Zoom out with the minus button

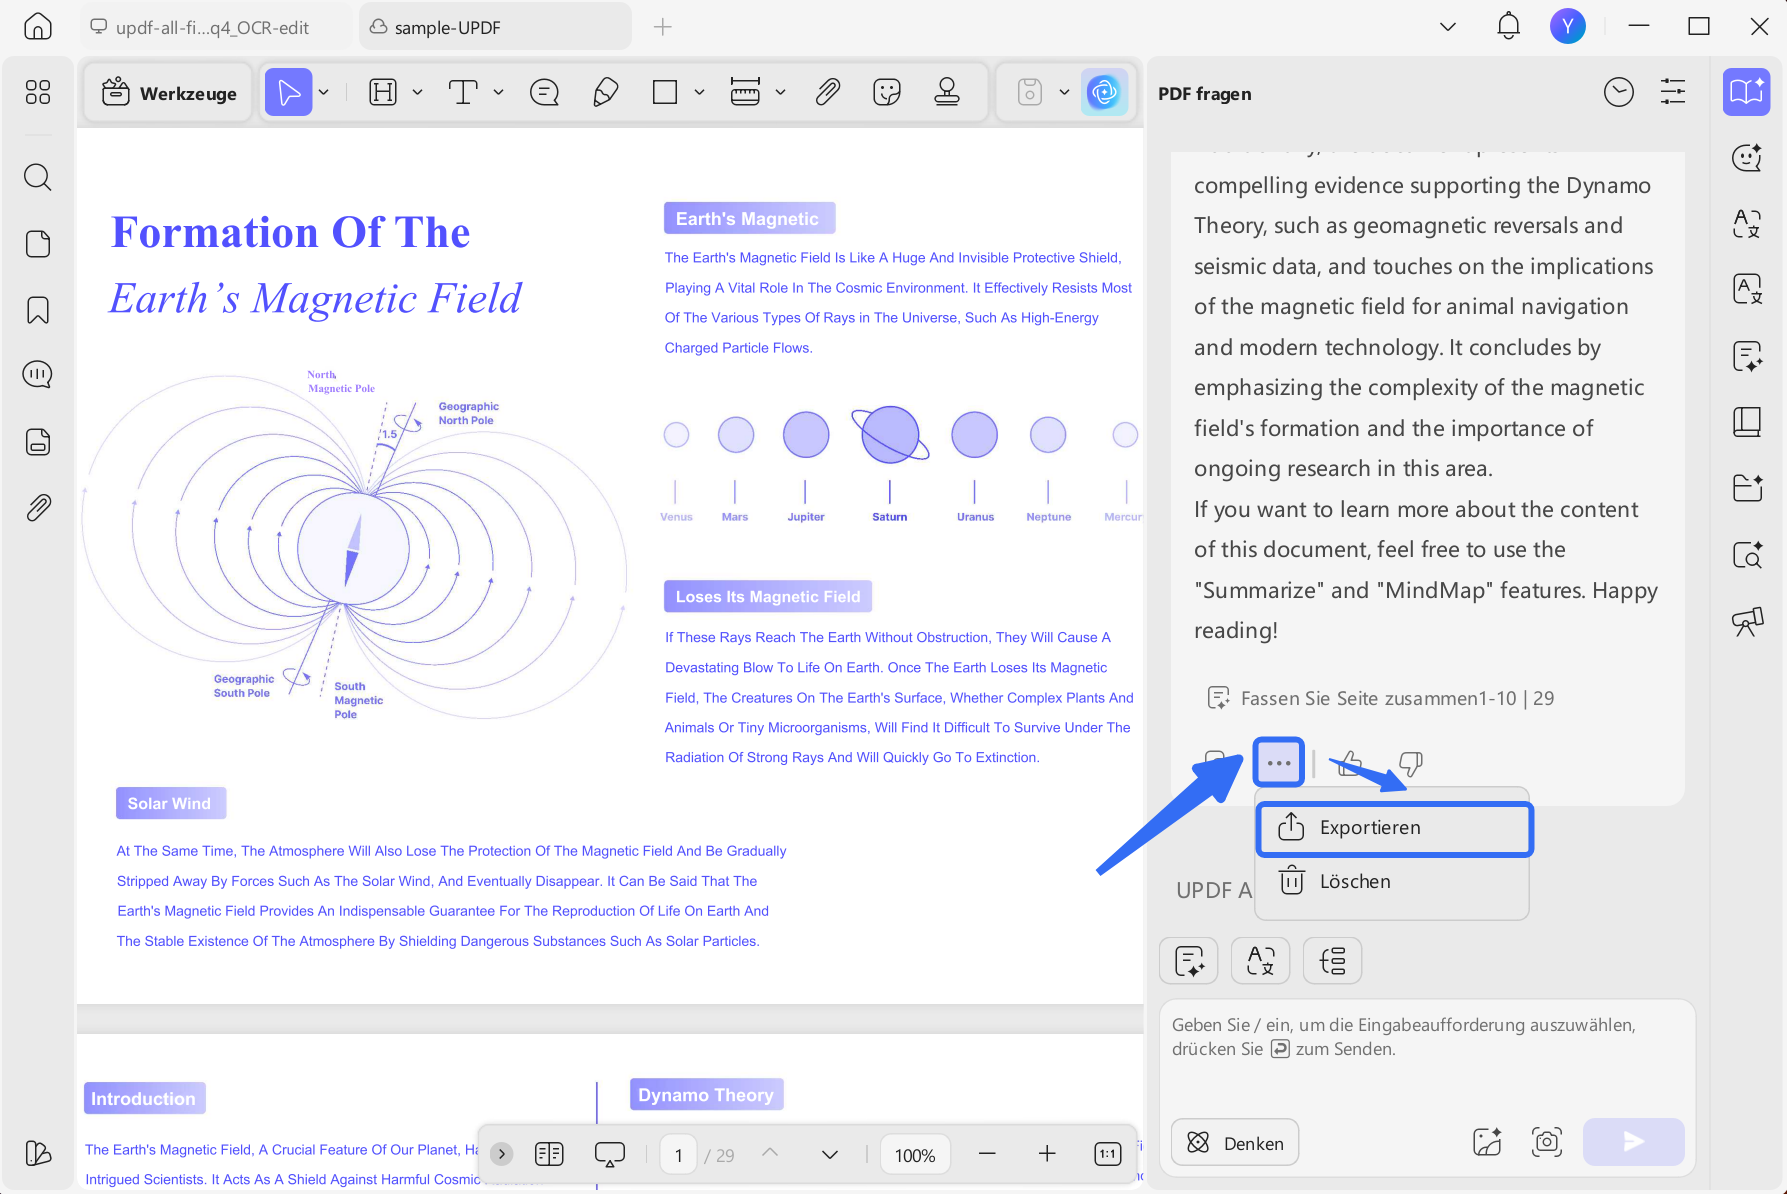tap(987, 1154)
